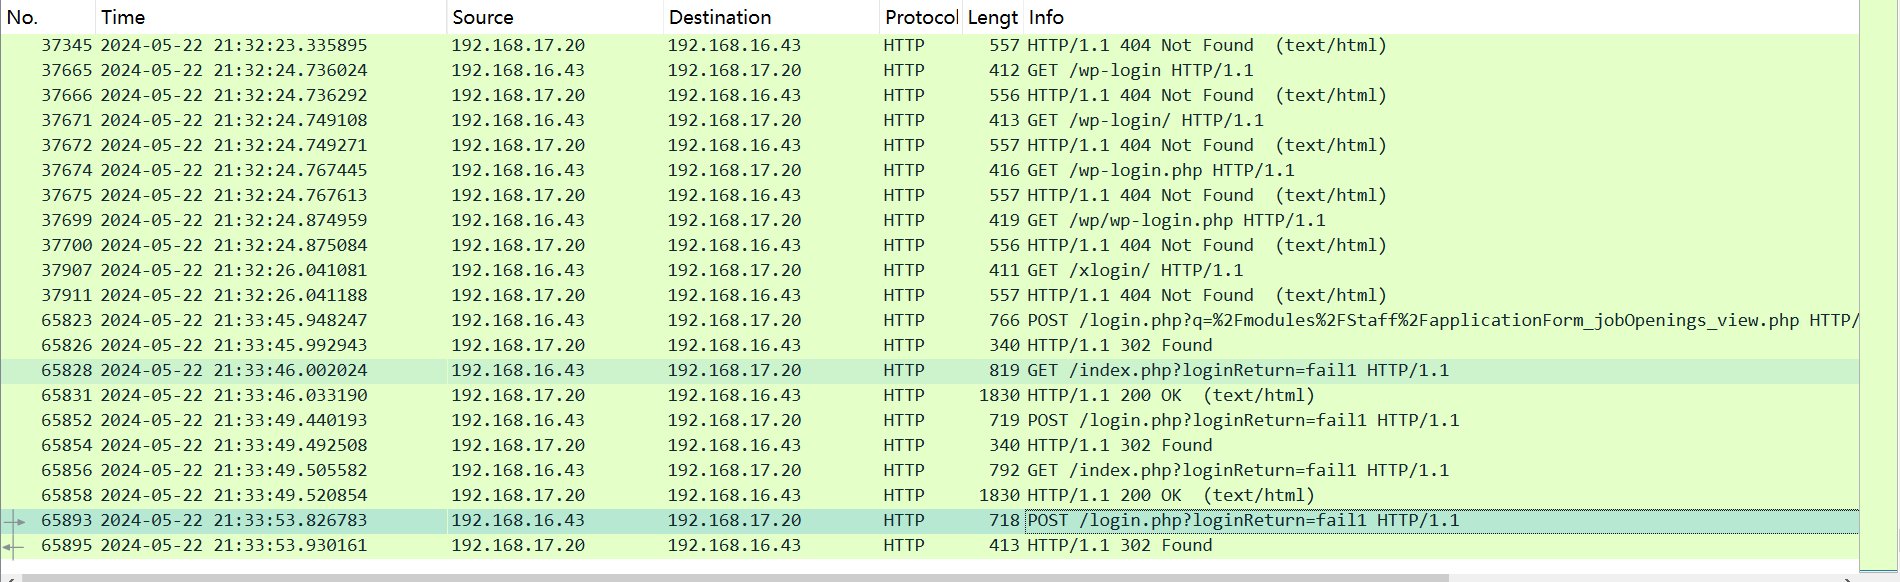The height and width of the screenshot is (582, 1900).
Task: Click the response arrow beside packet 65895
Action: tap(14, 546)
